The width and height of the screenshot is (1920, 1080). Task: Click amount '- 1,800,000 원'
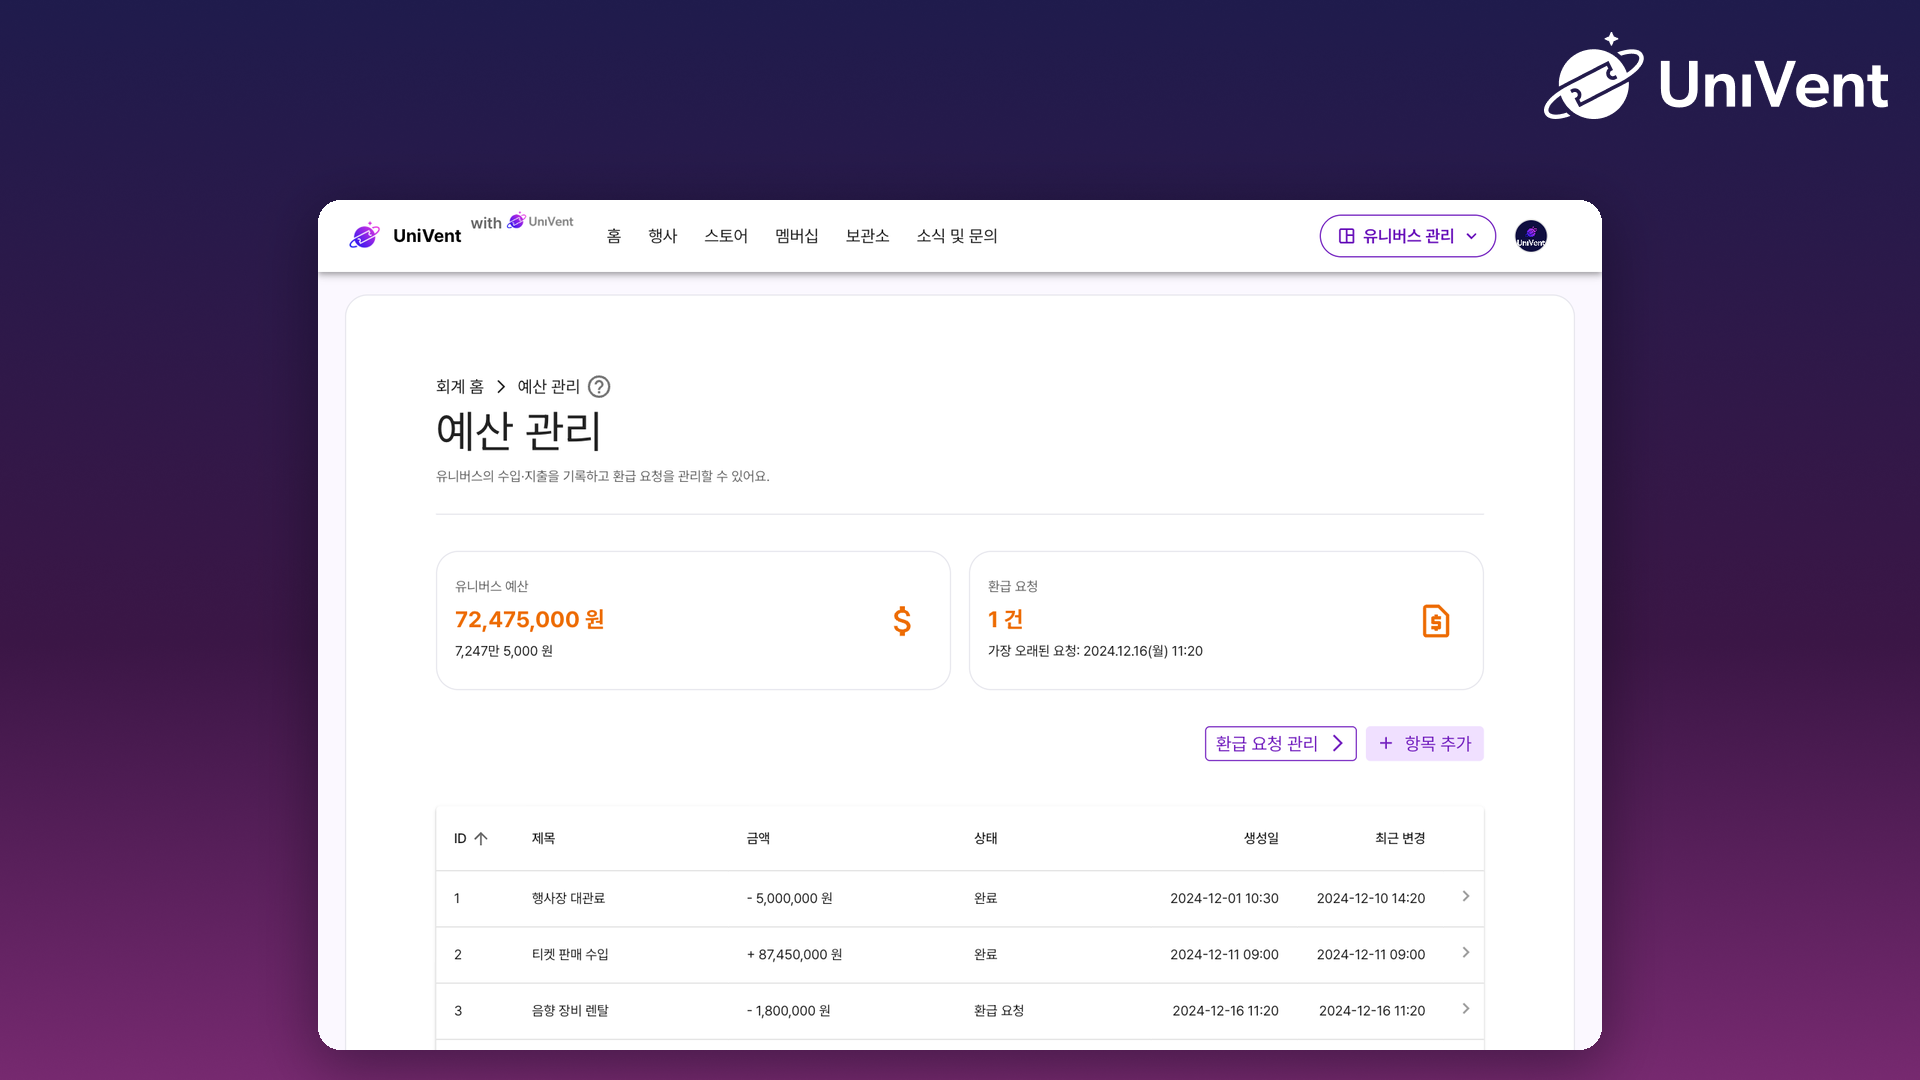789,1011
